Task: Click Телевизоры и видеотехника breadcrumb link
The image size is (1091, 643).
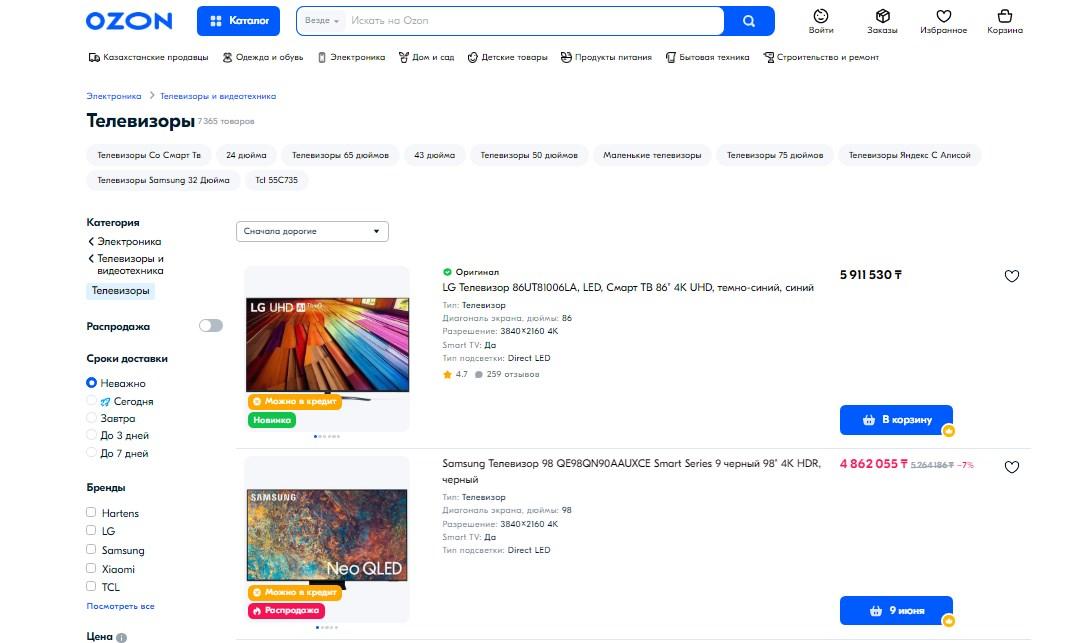Action: (x=218, y=96)
